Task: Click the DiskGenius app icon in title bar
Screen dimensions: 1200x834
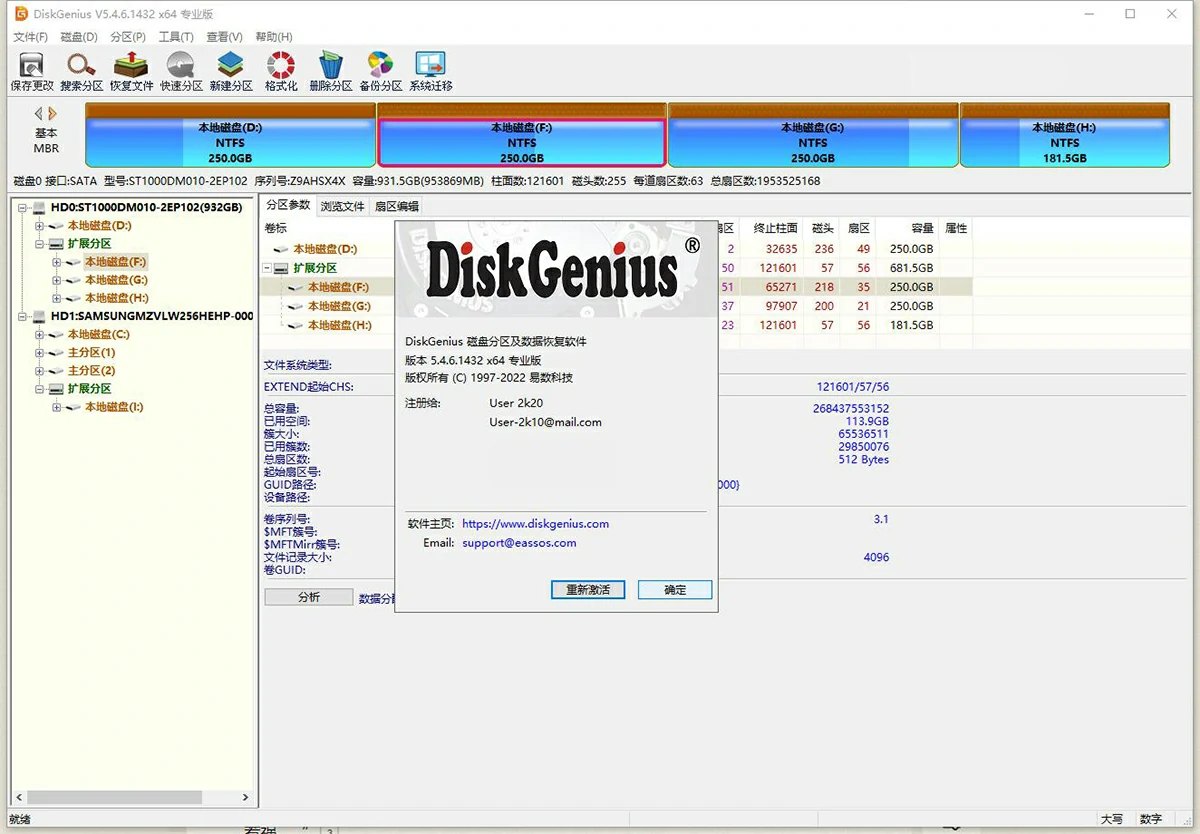Action: 21,14
